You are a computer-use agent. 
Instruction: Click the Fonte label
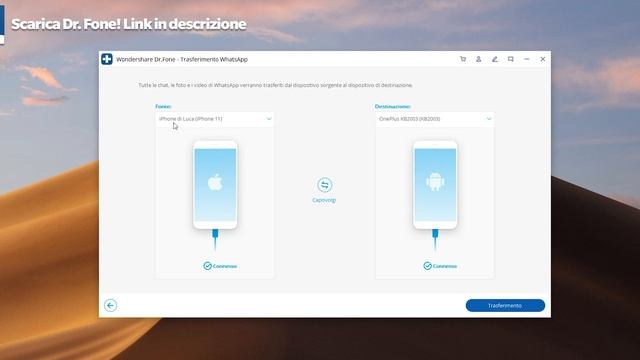click(x=163, y=107)
